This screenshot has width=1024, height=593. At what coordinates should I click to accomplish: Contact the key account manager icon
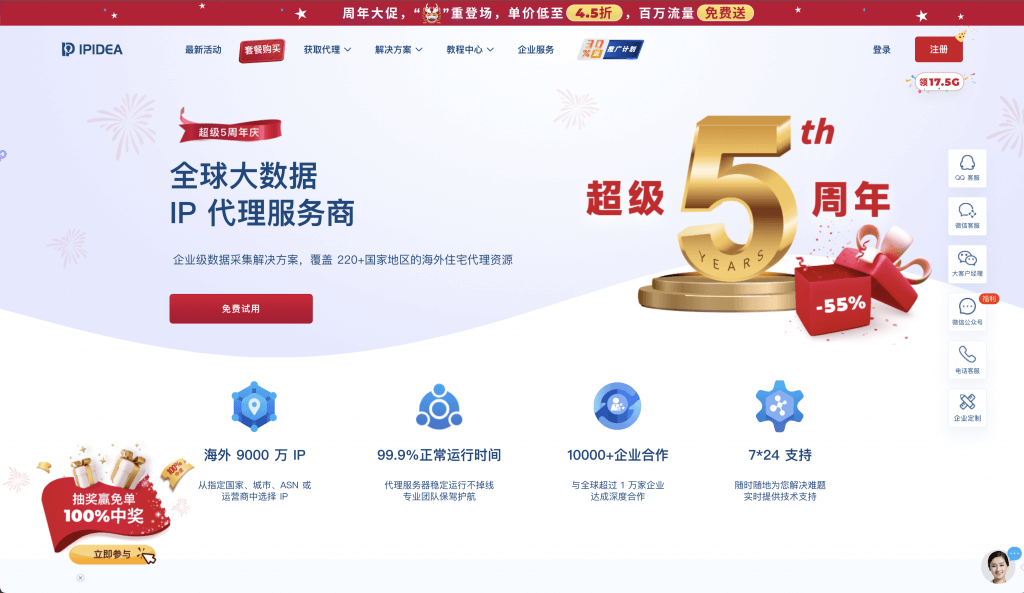coord(967,263)
